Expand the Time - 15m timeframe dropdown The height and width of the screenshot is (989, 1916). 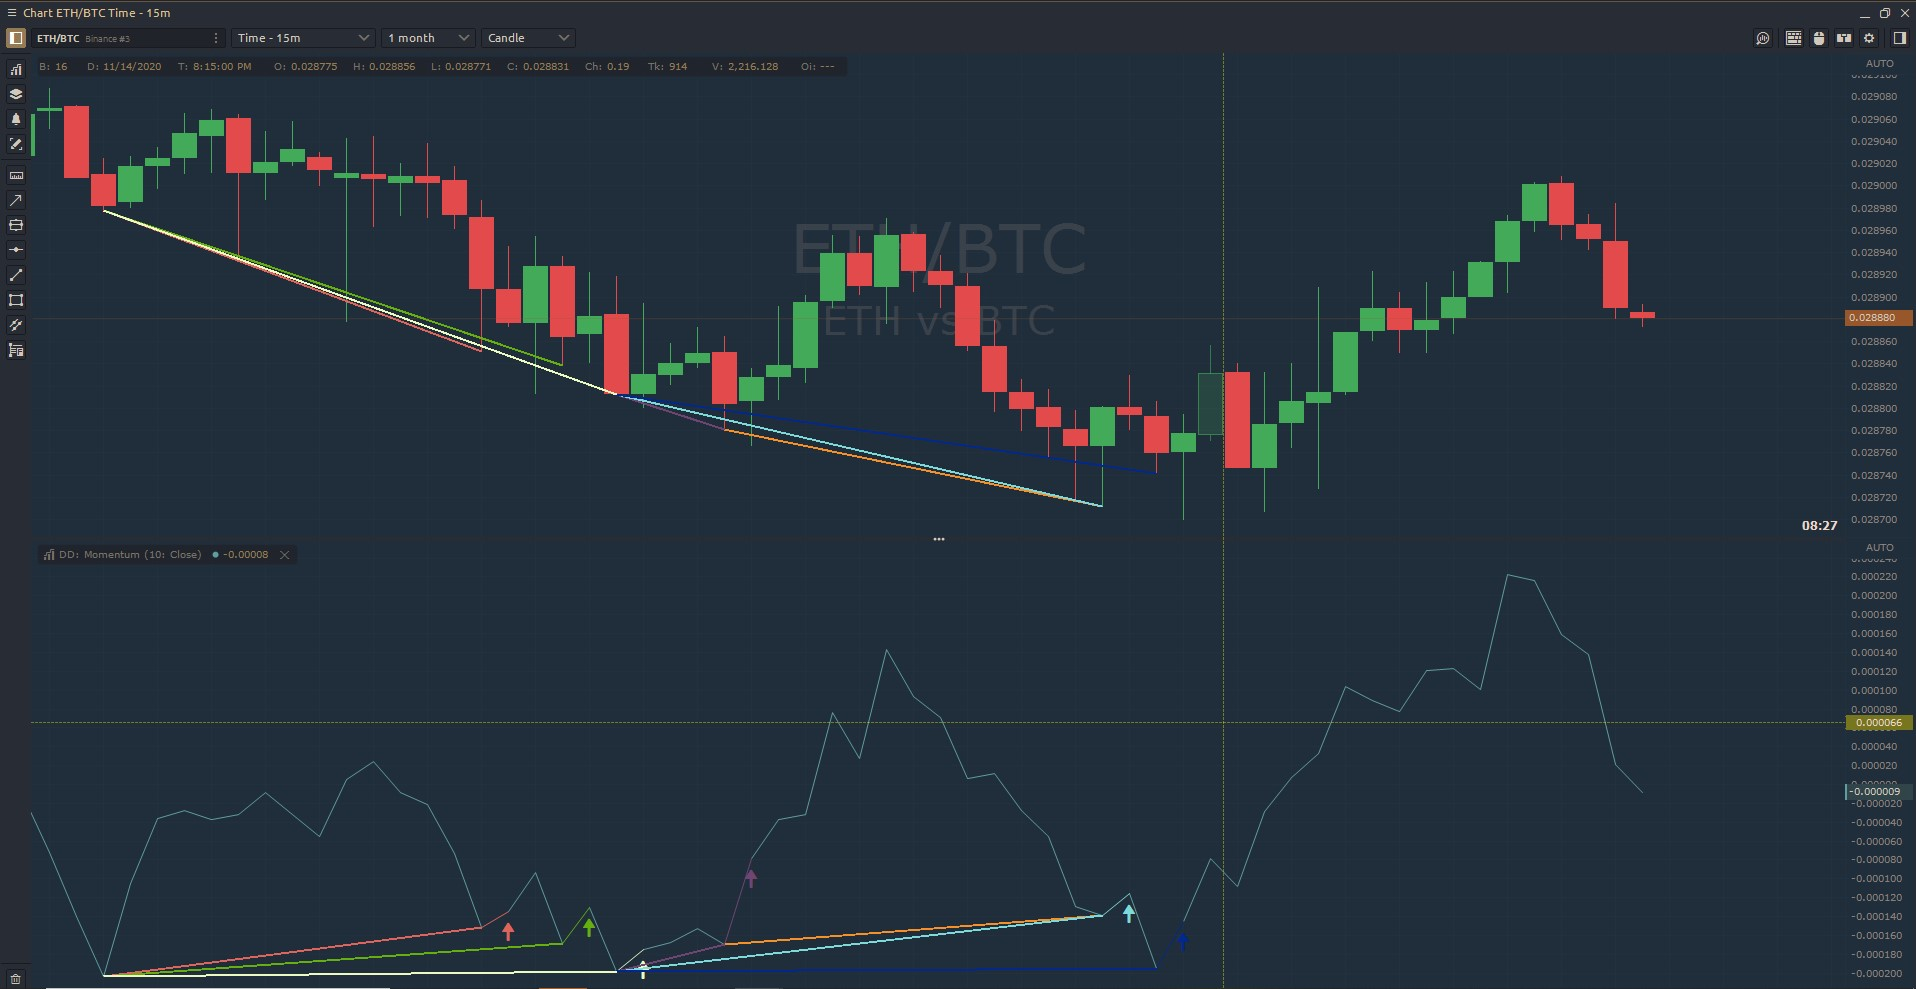point(304,38)
